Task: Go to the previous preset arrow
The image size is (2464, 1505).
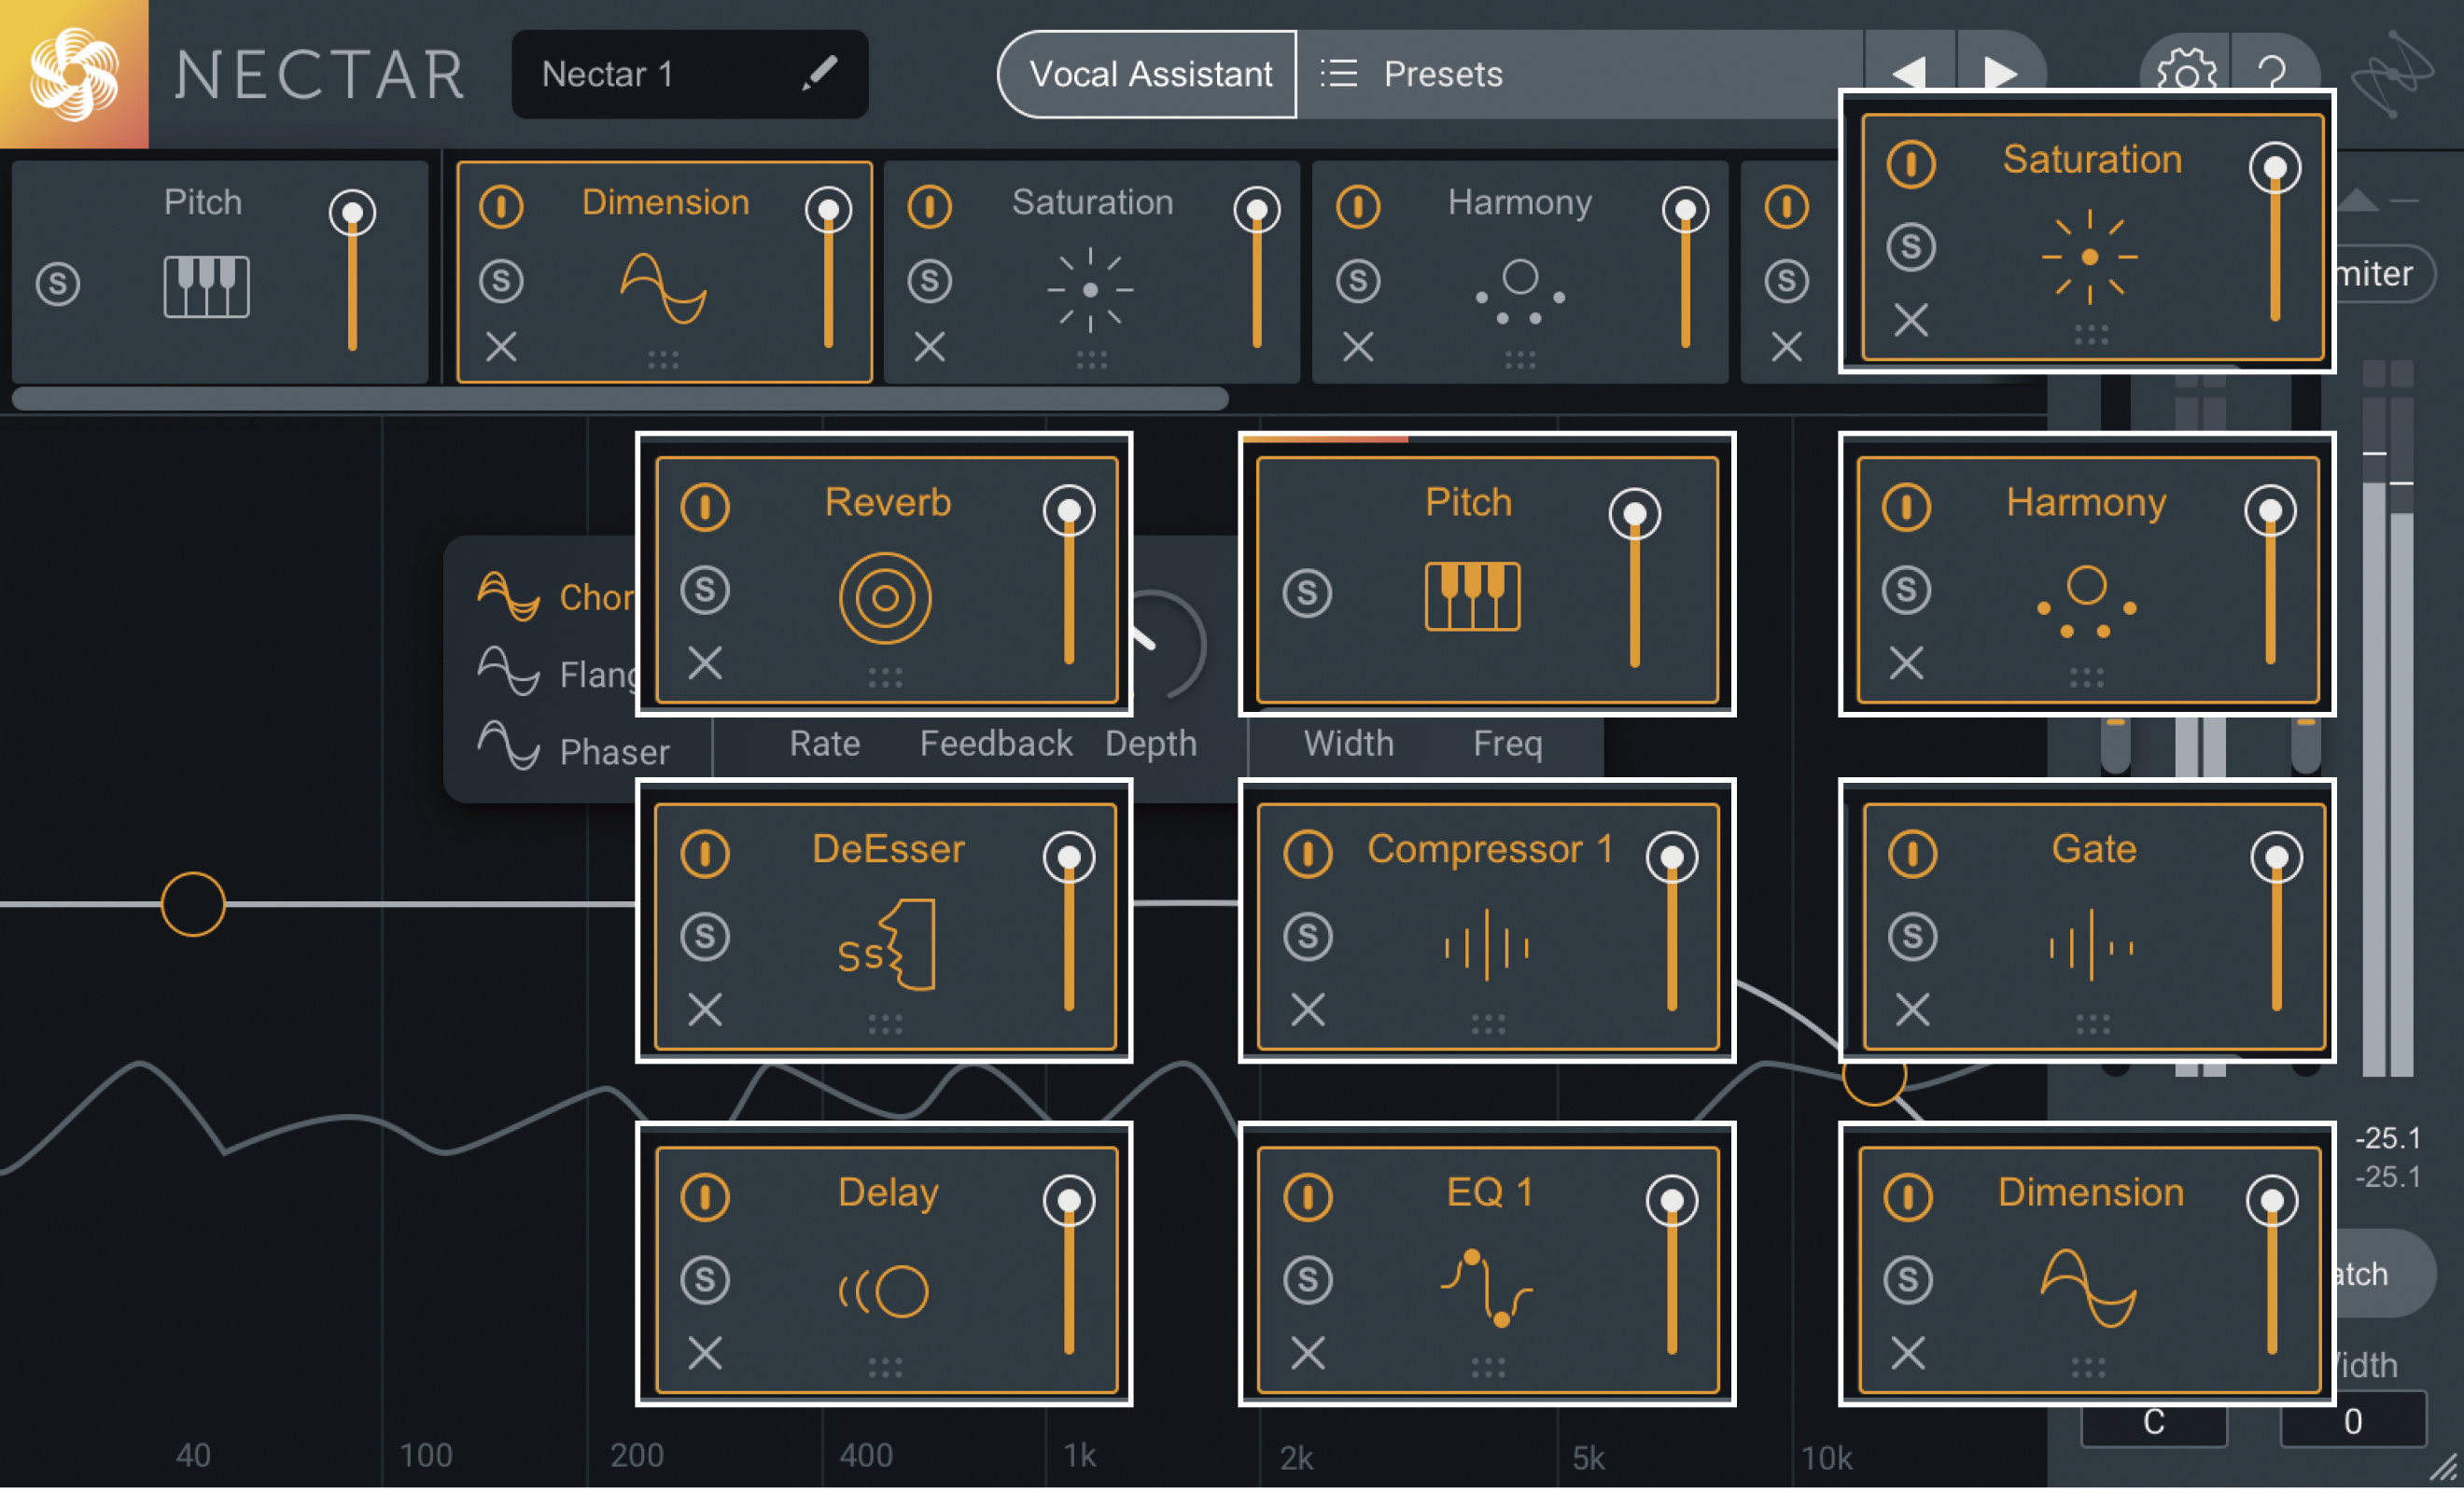Action: tap(1910, 73)
